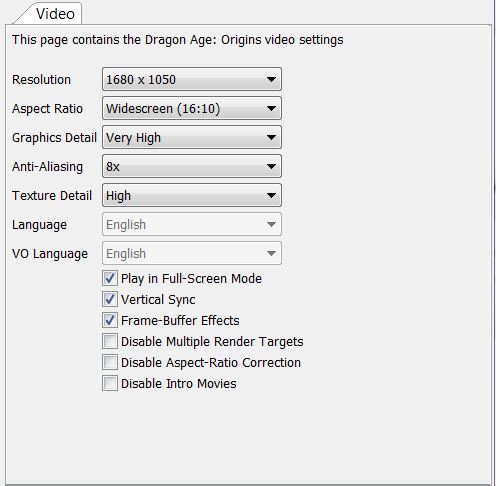496x486 pixels.
Task: Click the Resolution dropdown arrow
Action: [x=271, y=80]
